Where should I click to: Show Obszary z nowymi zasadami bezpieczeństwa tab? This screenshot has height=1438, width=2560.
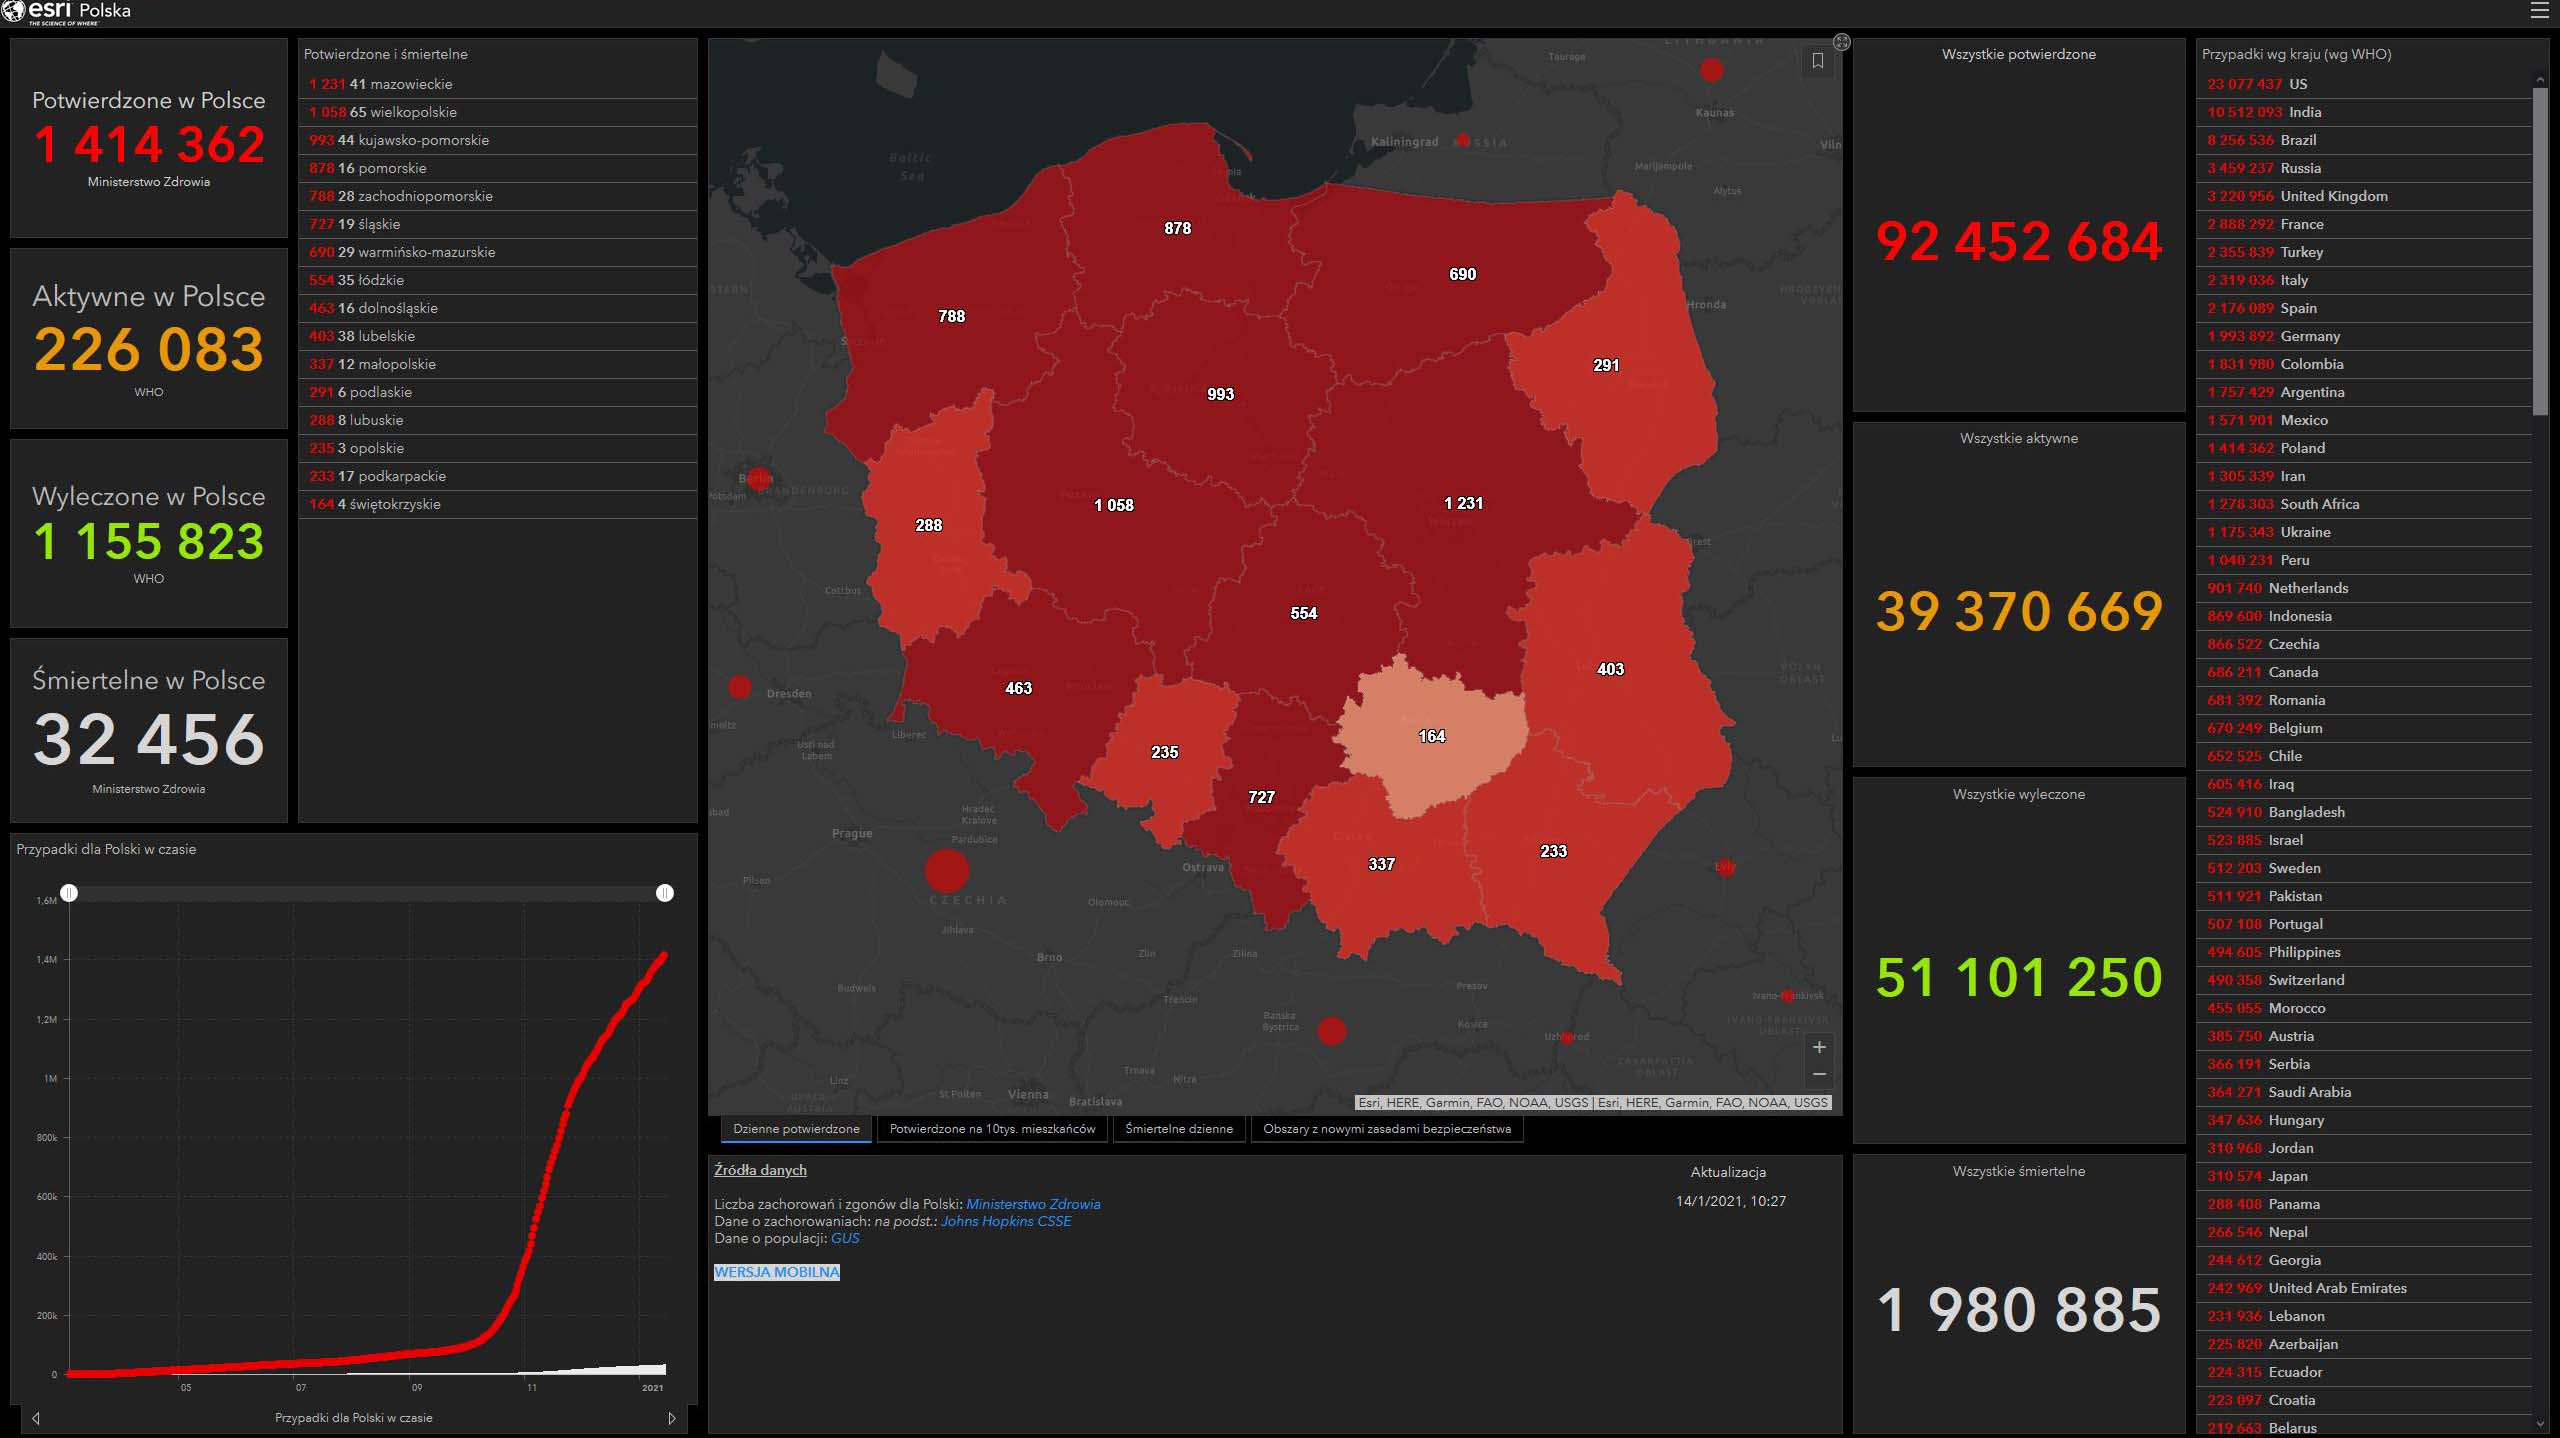(x=1386, y=1129)
